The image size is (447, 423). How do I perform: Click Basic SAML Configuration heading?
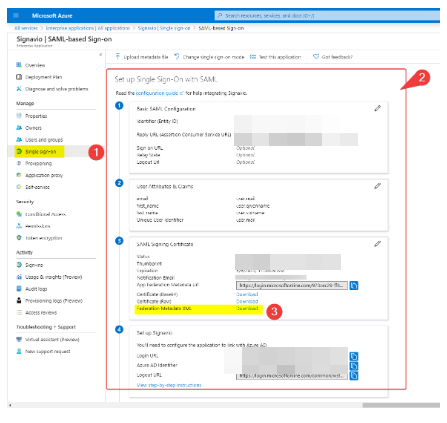click(166, 109)
